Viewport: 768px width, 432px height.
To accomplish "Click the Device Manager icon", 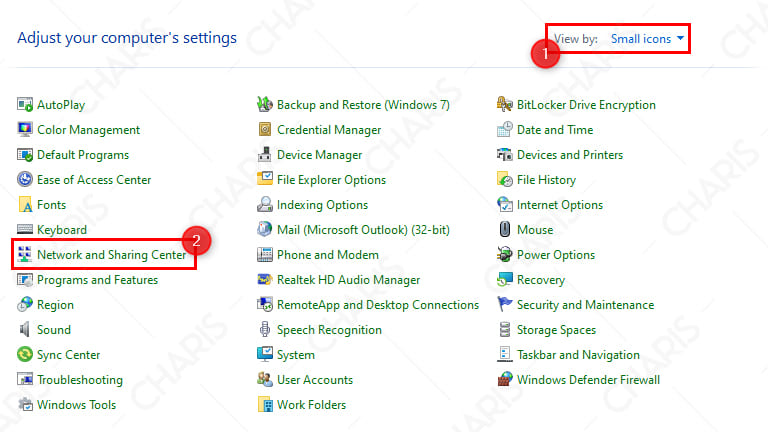I will point(265,154).
